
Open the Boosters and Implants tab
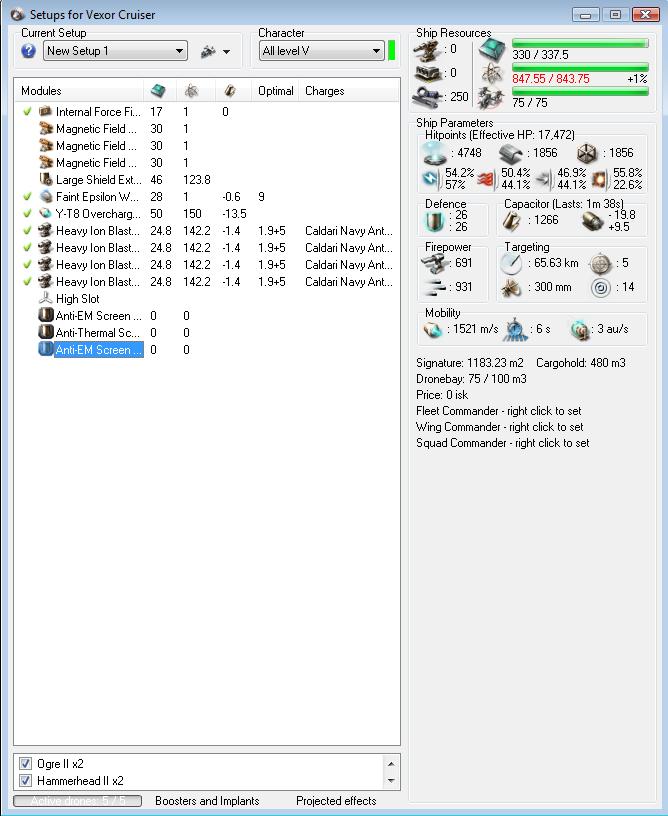(x=207, y=800)
